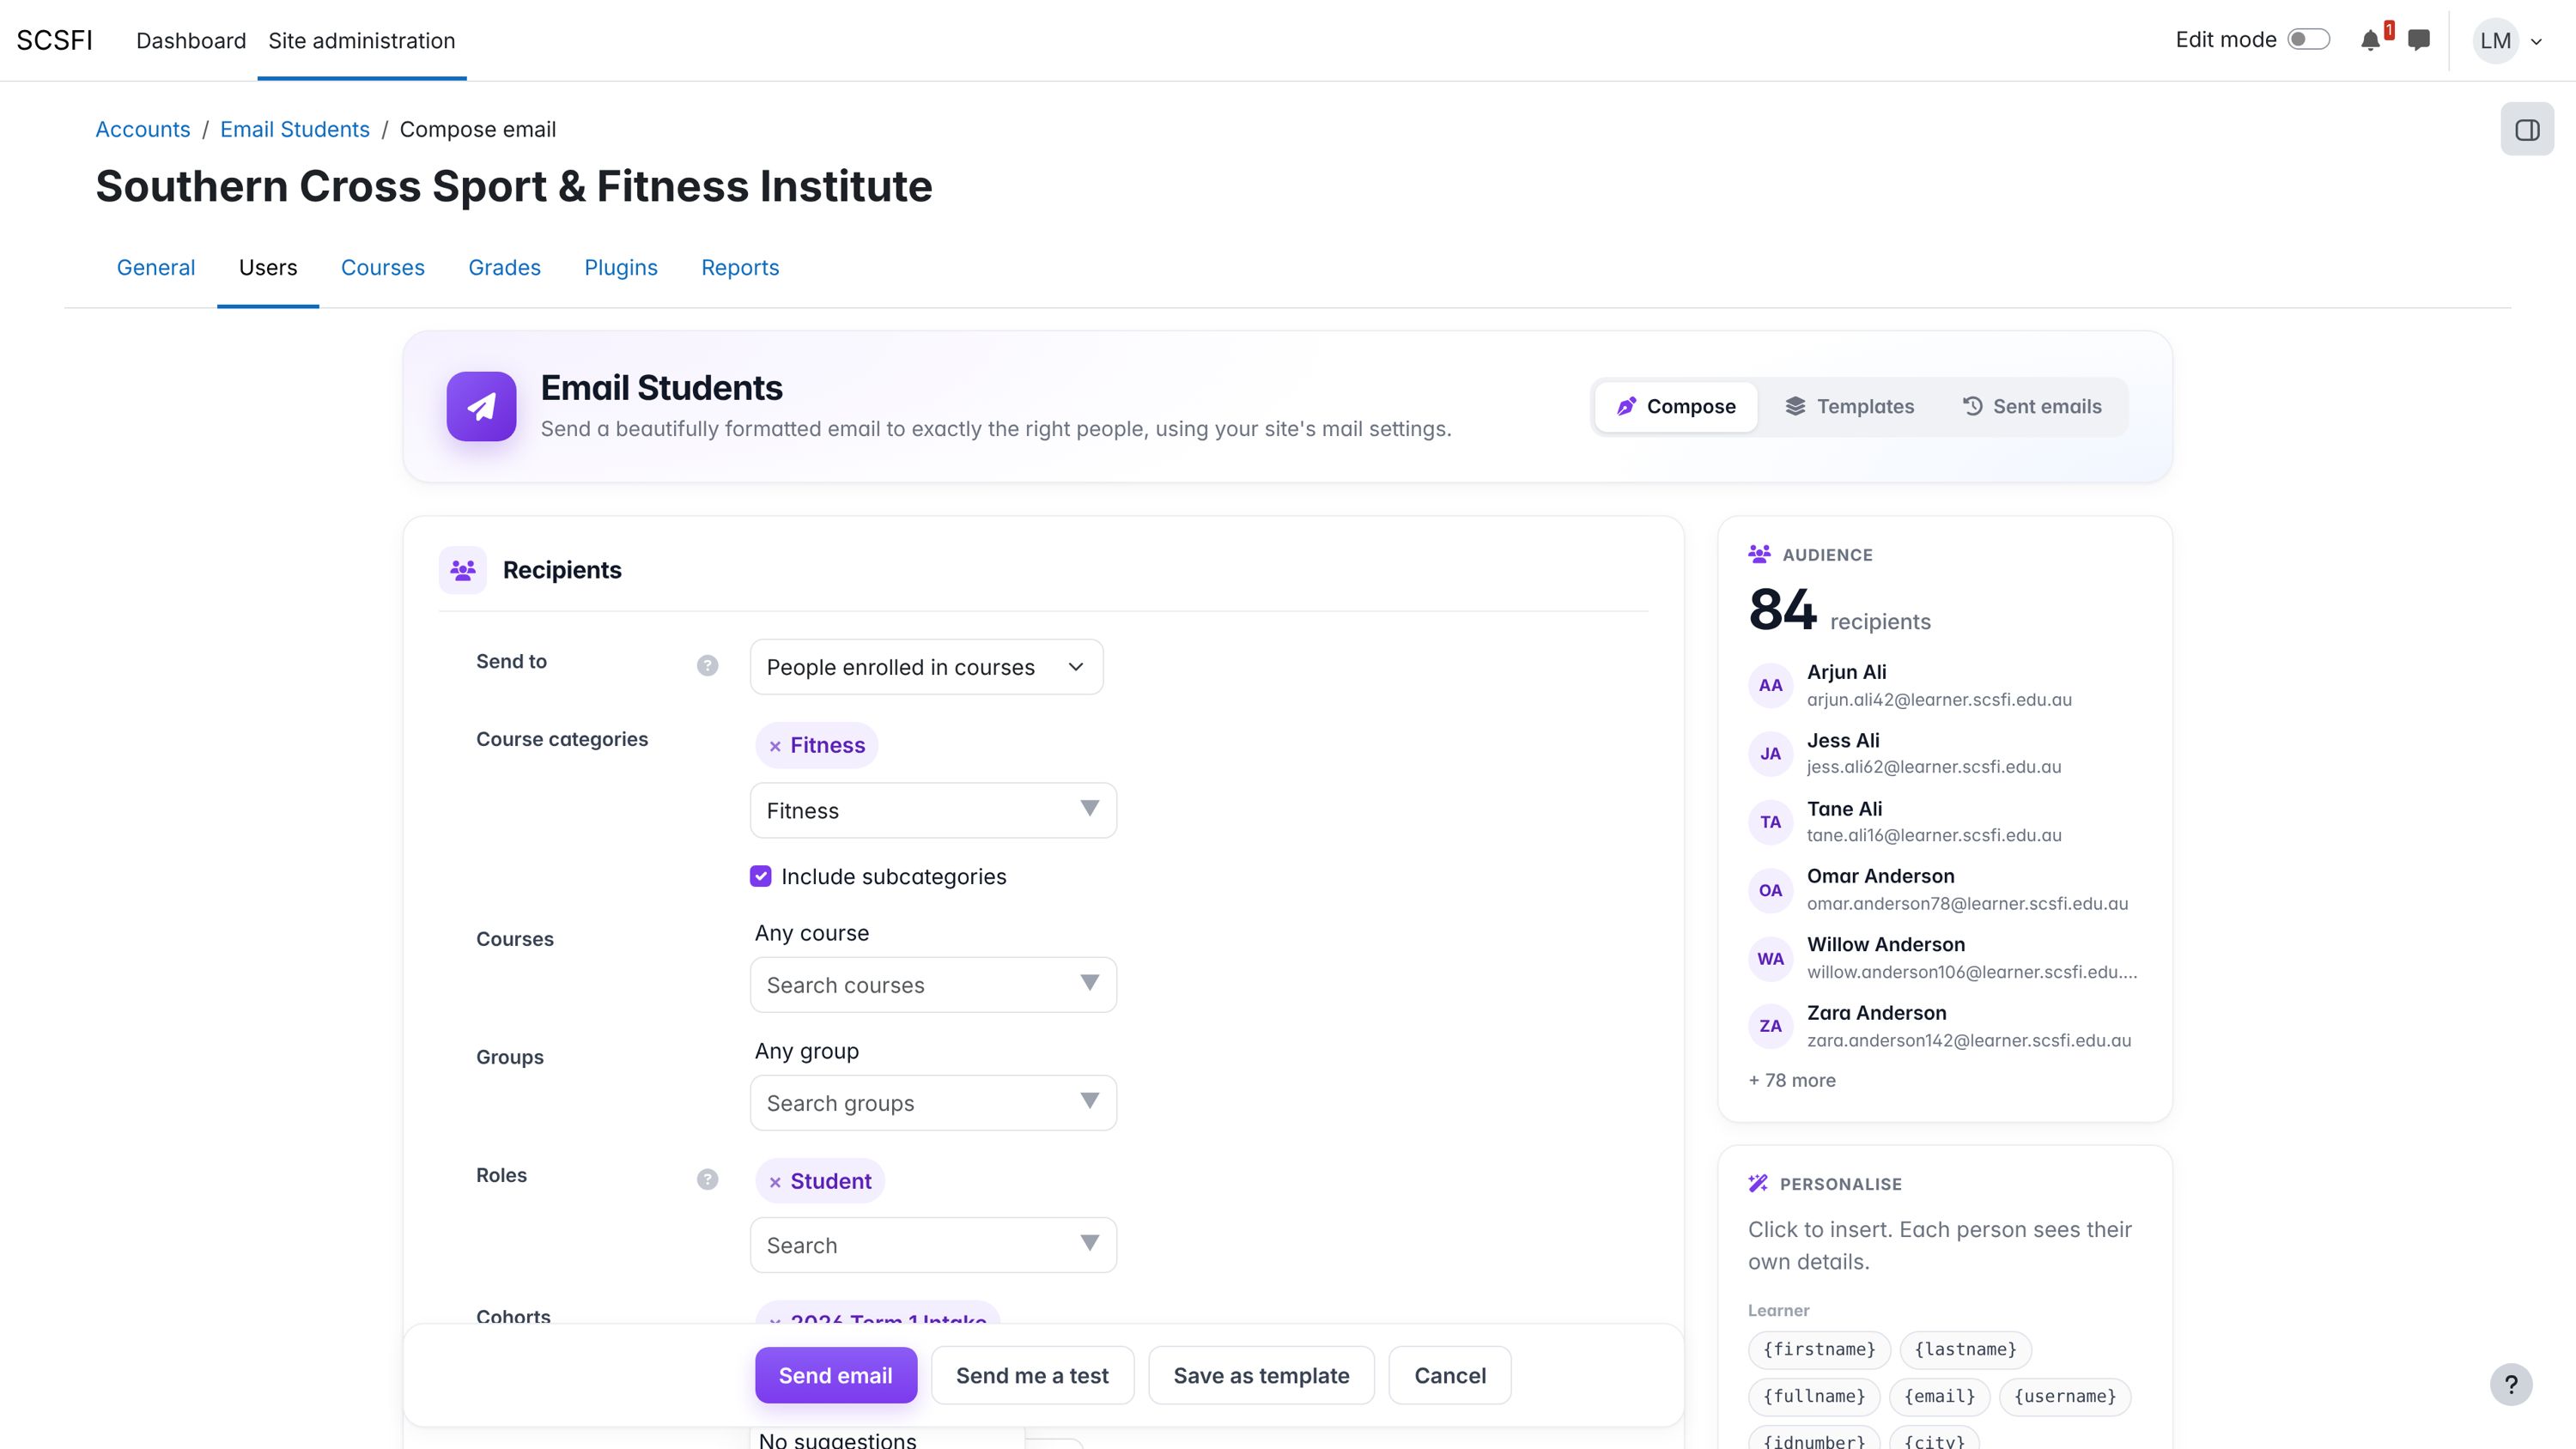
Task: Click Save as template button
Action: pyautogui.click(x=1261, y=1375)
